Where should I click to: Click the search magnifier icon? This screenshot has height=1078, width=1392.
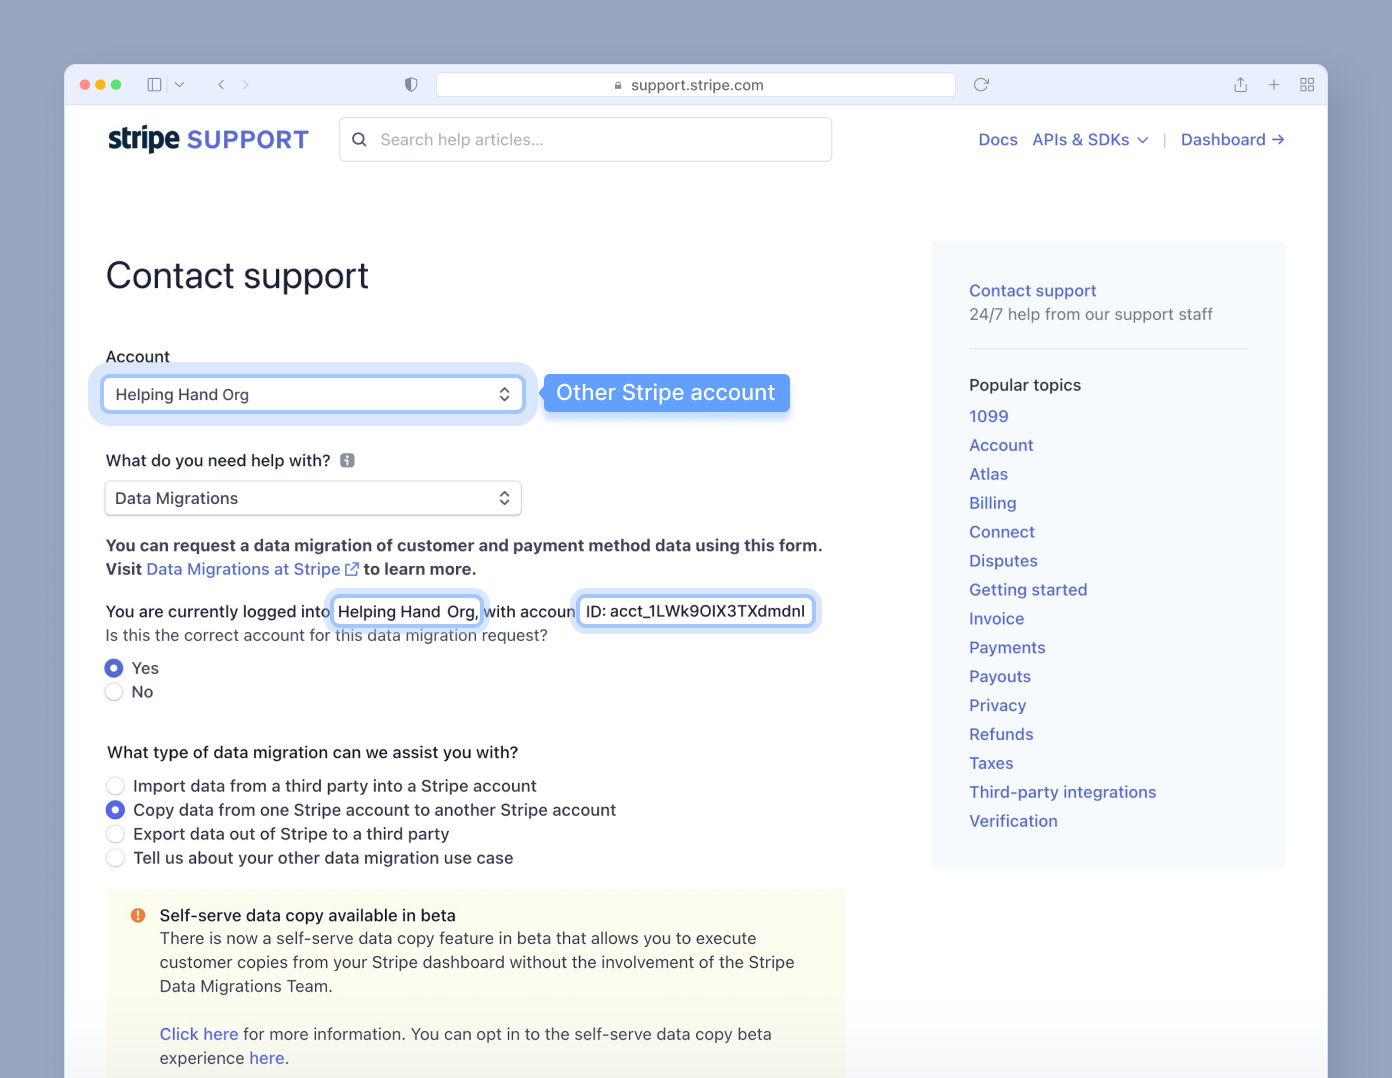click(x=360, y=139)
